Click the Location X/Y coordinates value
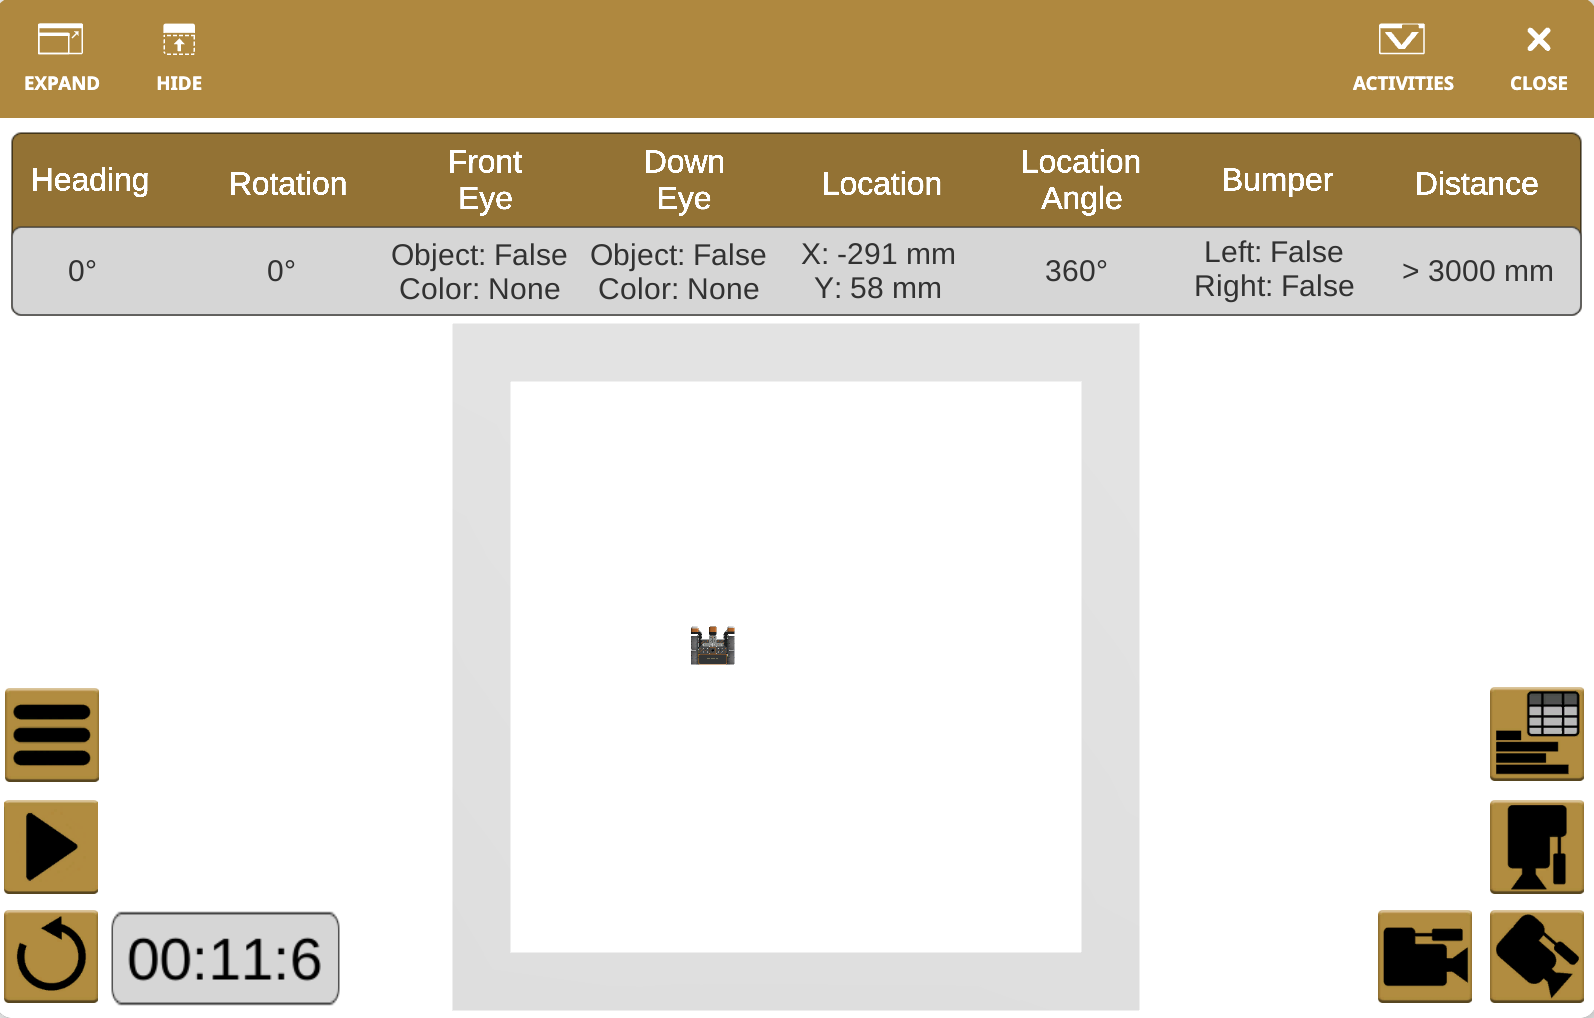The image size is (1594, 1018). (878, 271)
